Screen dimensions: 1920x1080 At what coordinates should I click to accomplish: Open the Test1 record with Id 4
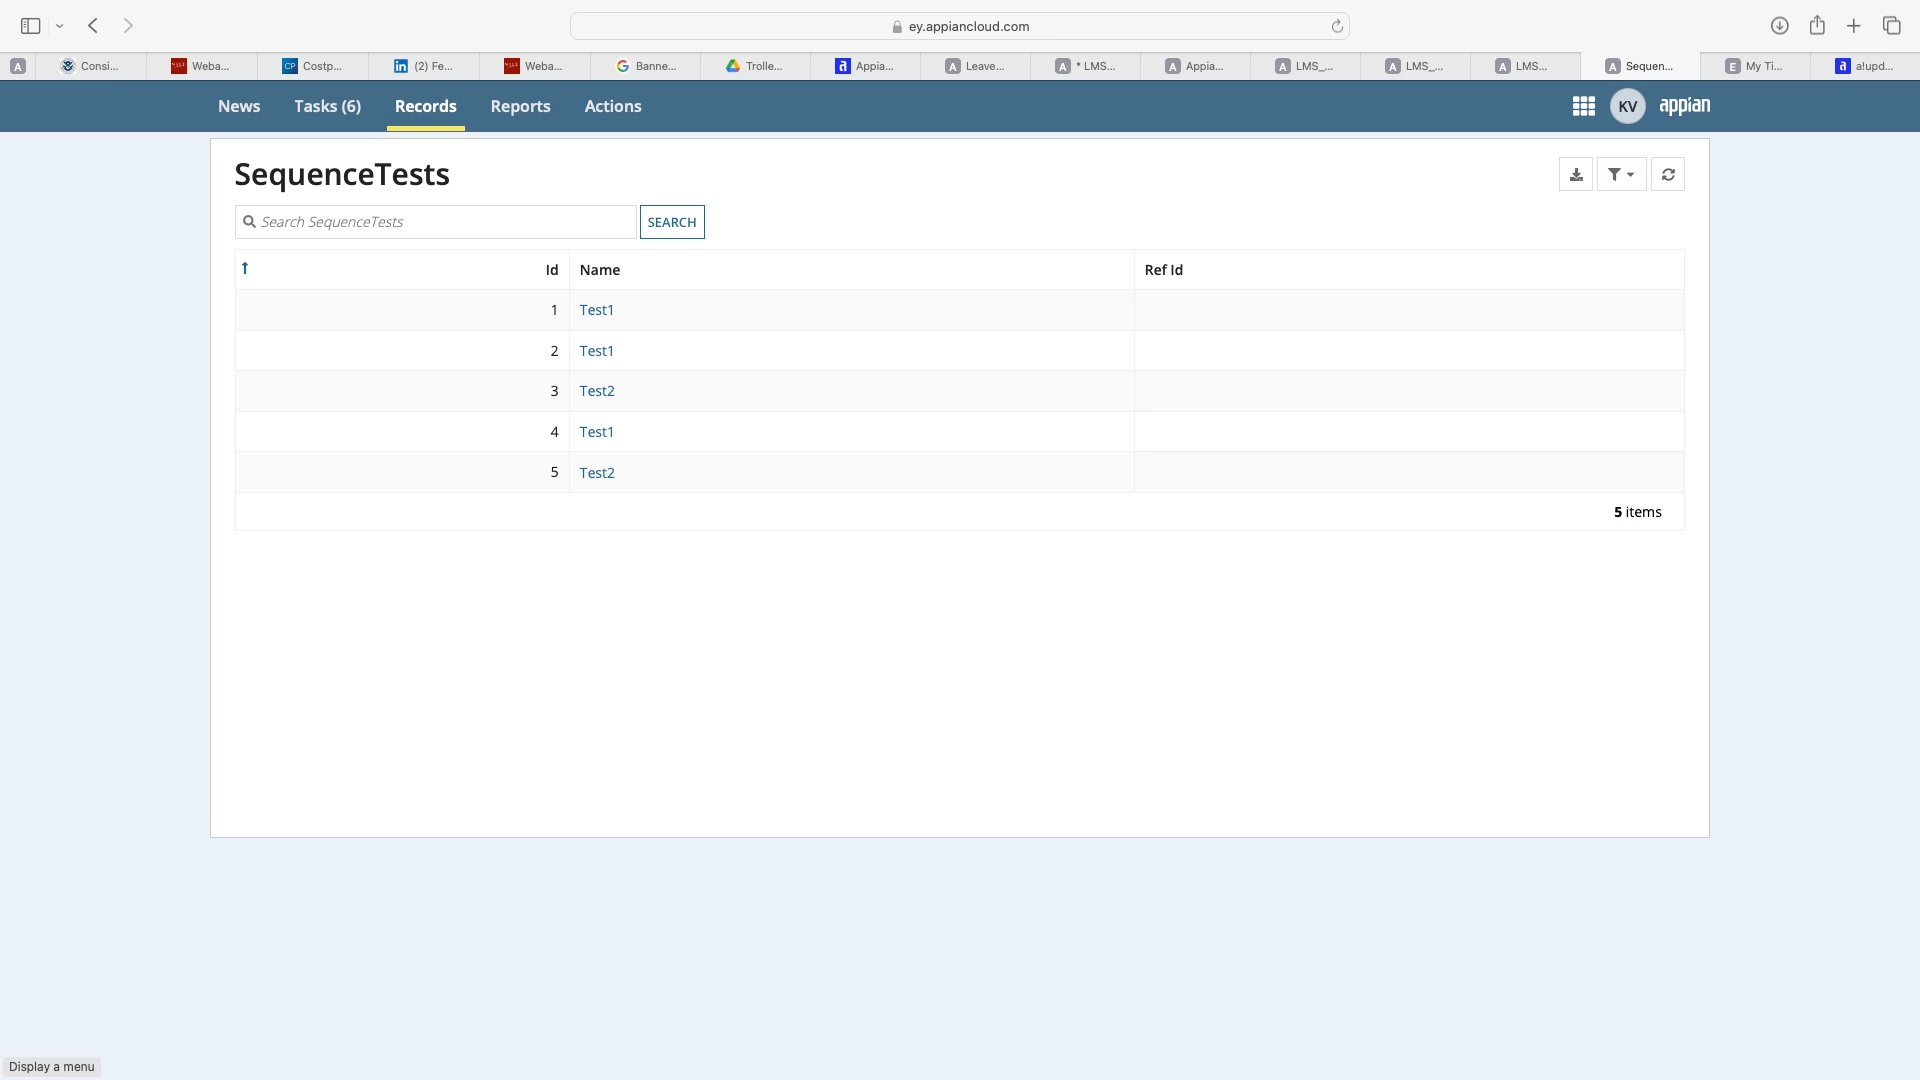[x=596, y=432]
